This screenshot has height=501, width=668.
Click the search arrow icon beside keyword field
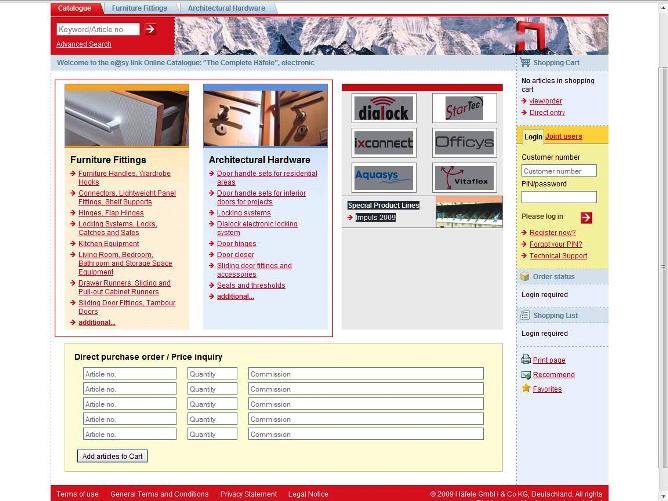150,29
